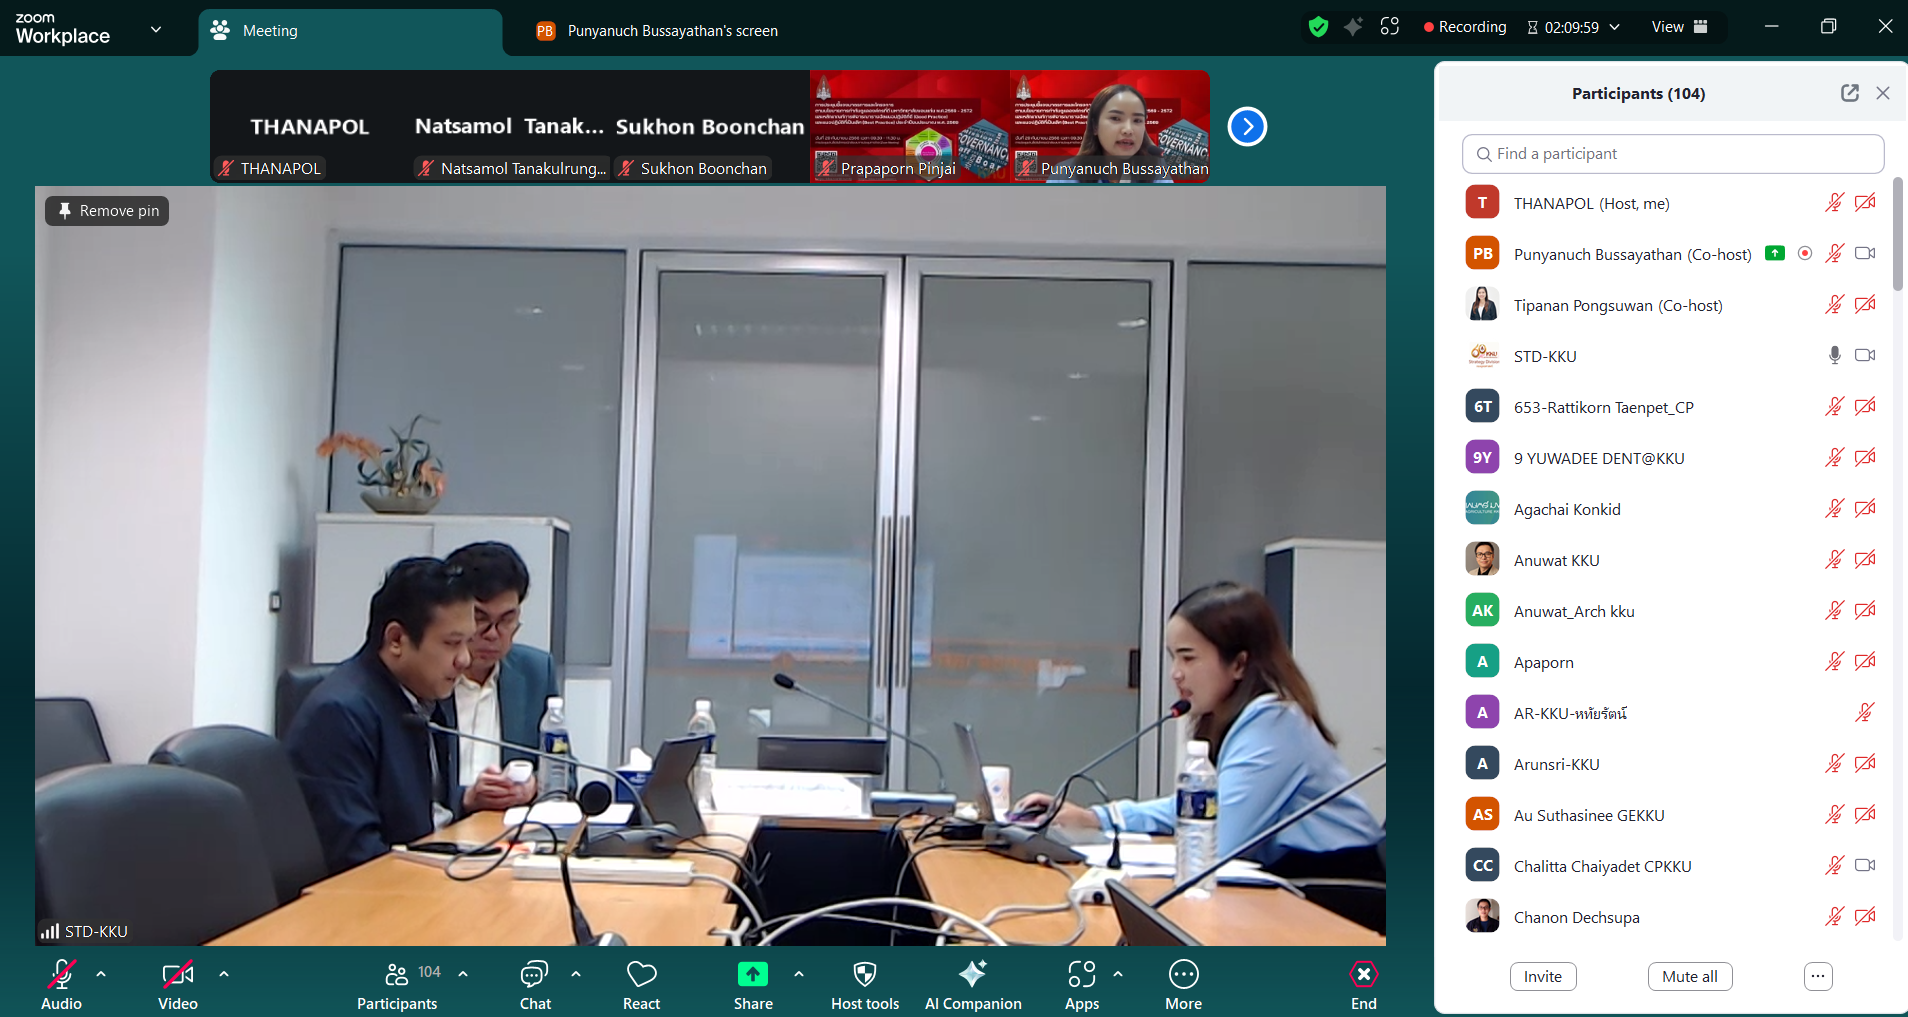Click the encryption shield icon in title bar
The height and width of the screenshot is (1017, 1908).
point(1318,27)
